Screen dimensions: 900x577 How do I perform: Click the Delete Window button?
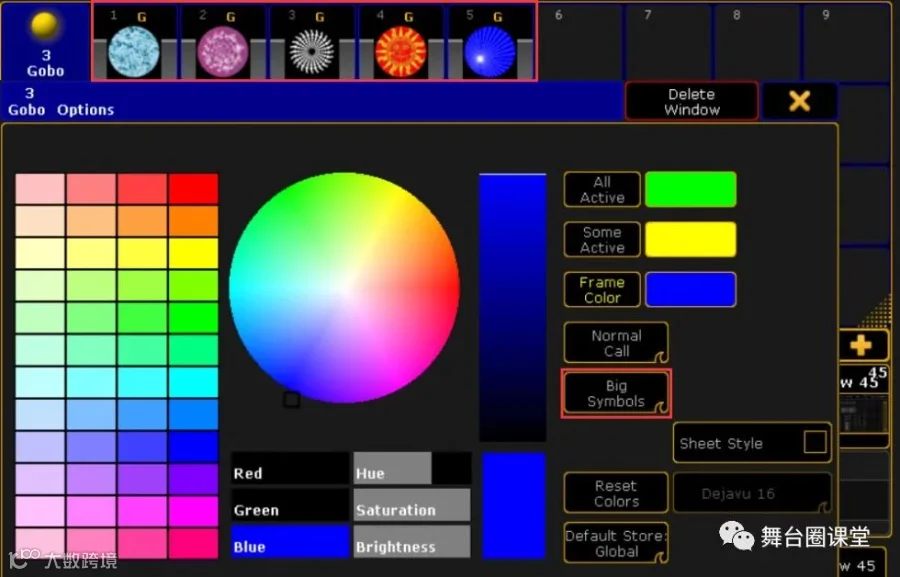click(692, 102)
